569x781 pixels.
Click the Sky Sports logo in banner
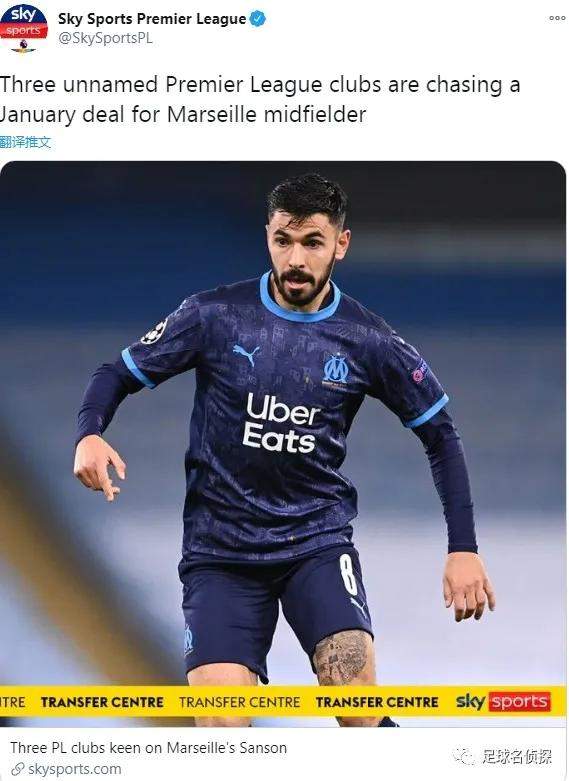point(503,702)
